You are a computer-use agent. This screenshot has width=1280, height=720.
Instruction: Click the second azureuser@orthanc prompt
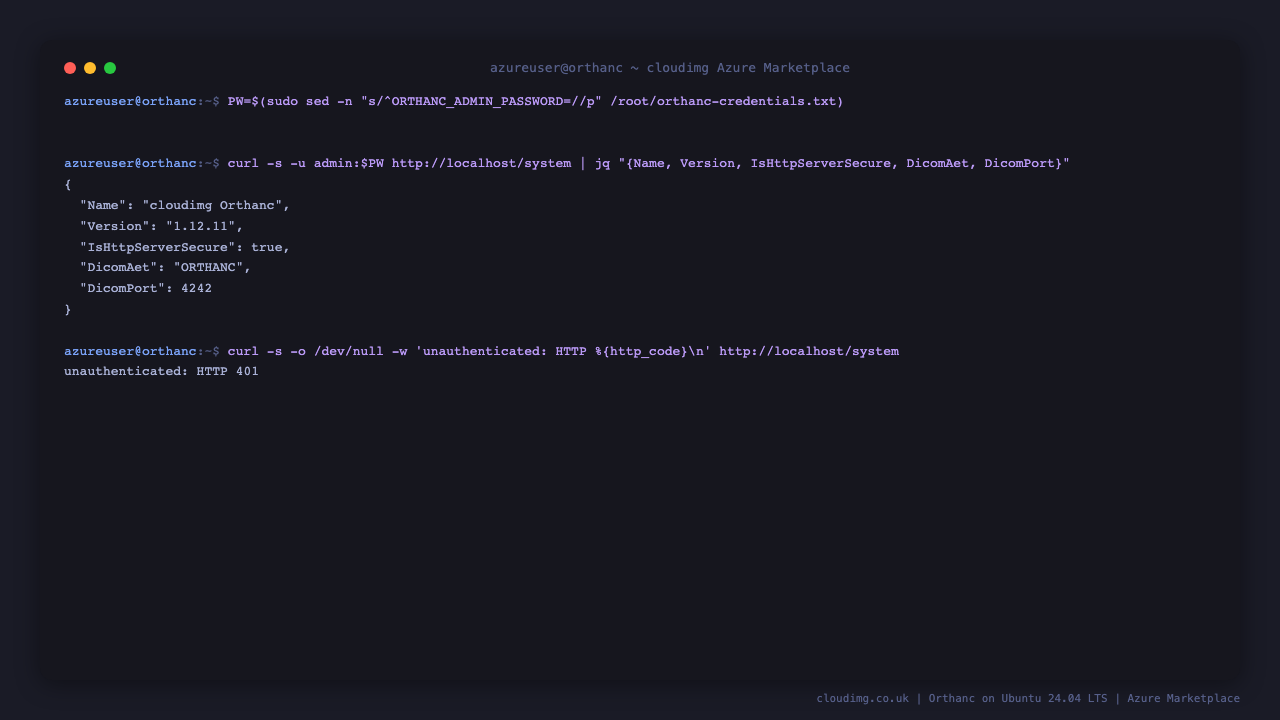coord(142,163)
